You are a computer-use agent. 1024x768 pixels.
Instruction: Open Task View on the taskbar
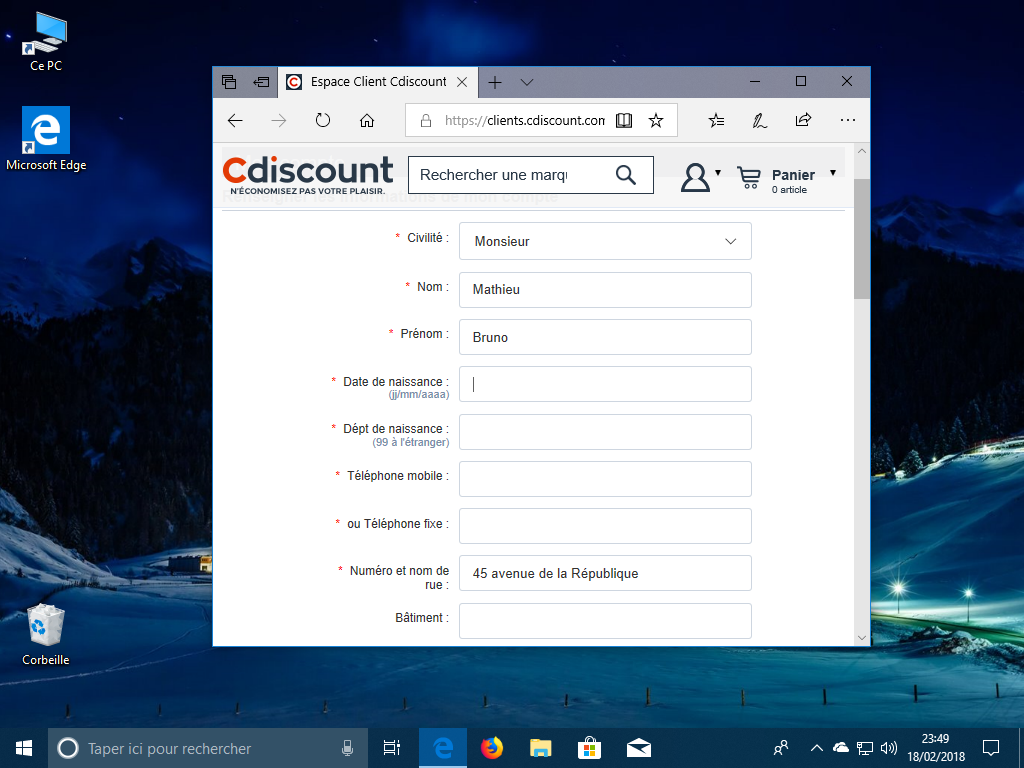tap(392, 748)
